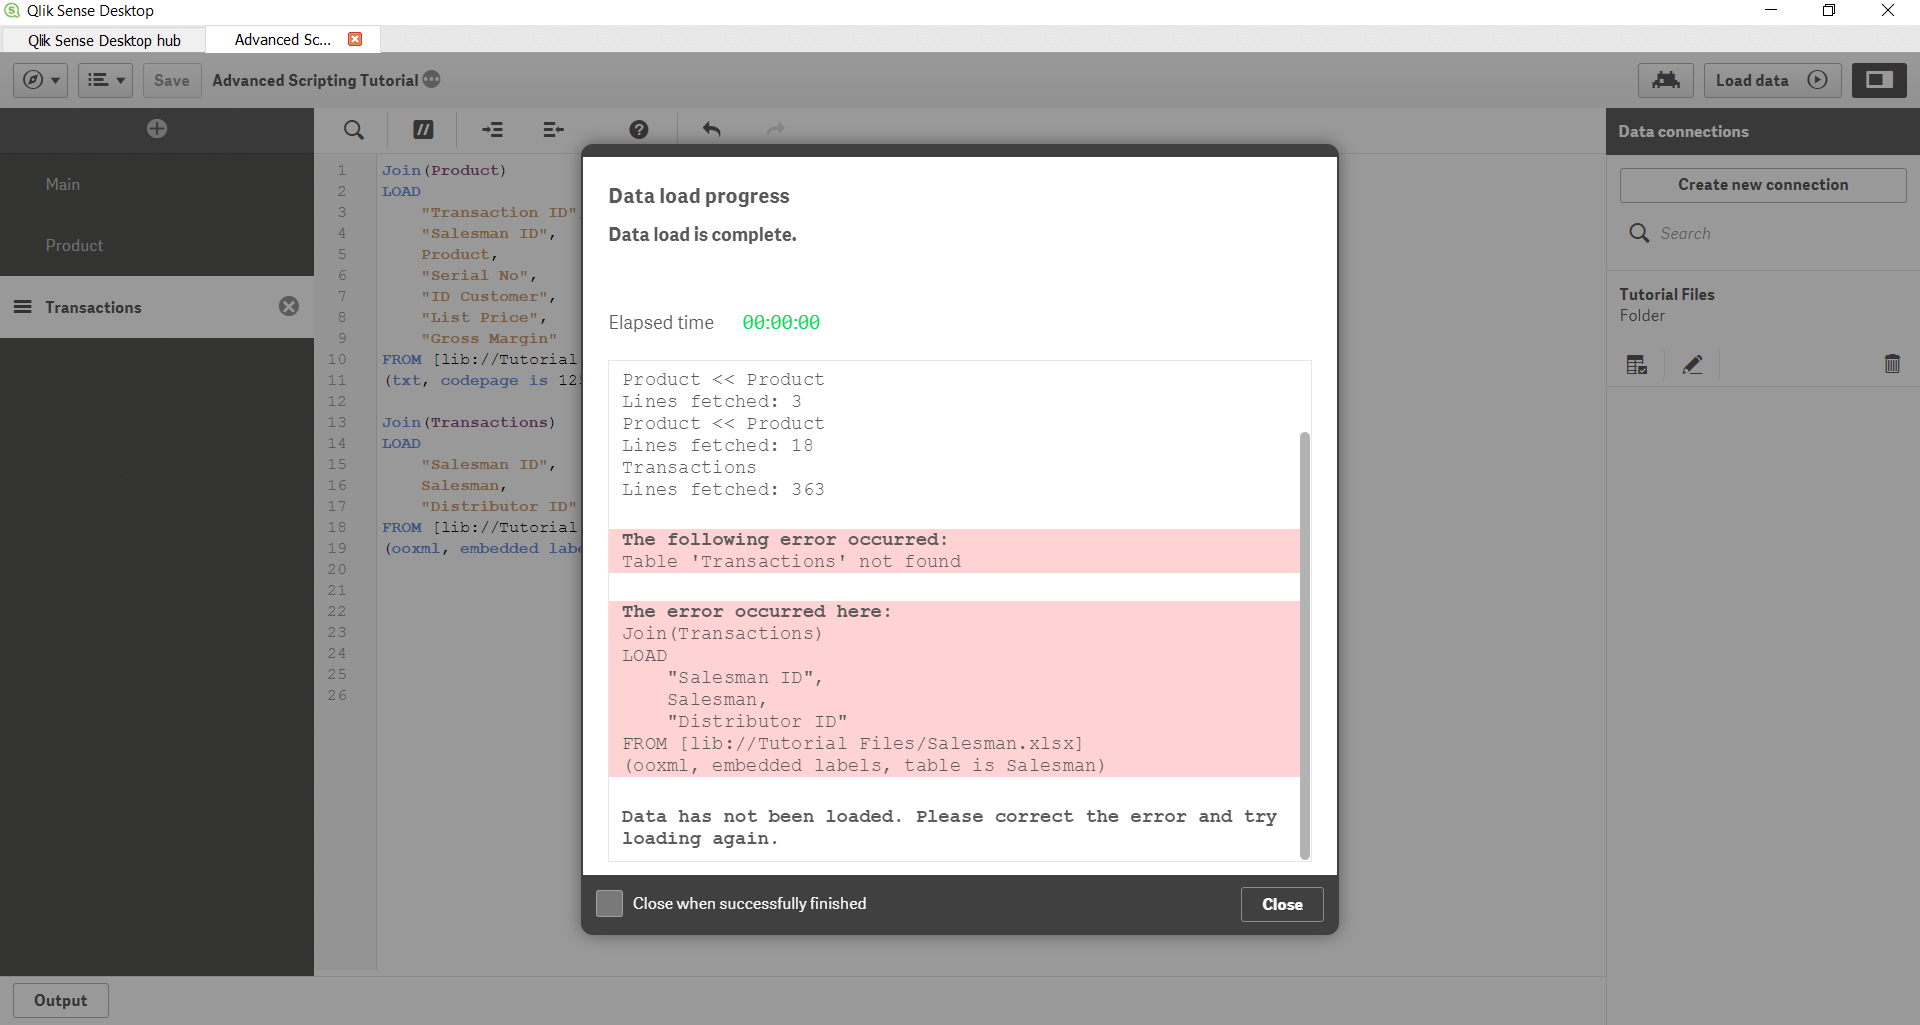Viewport: 1920px width, 1025px height.
Task: Open the navigation compass menu
Action: (x=40, y=80)
